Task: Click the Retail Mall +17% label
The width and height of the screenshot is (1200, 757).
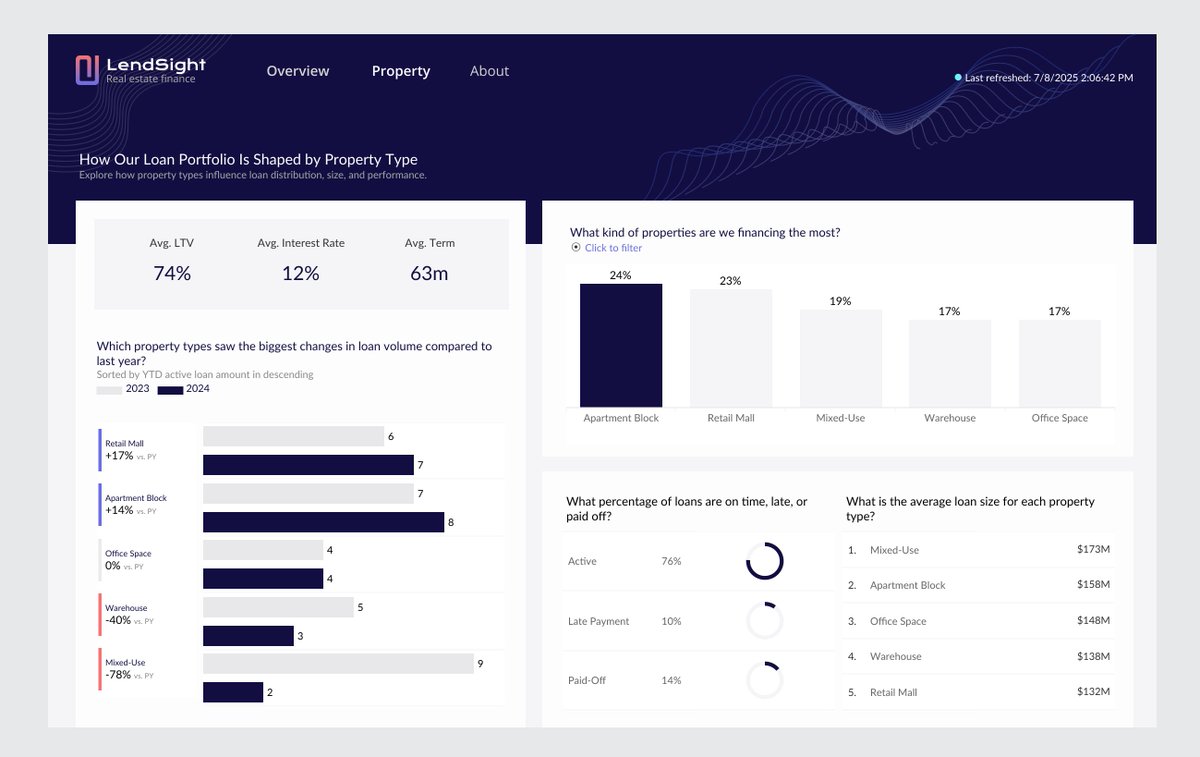Action: click(x=132, y=450)
